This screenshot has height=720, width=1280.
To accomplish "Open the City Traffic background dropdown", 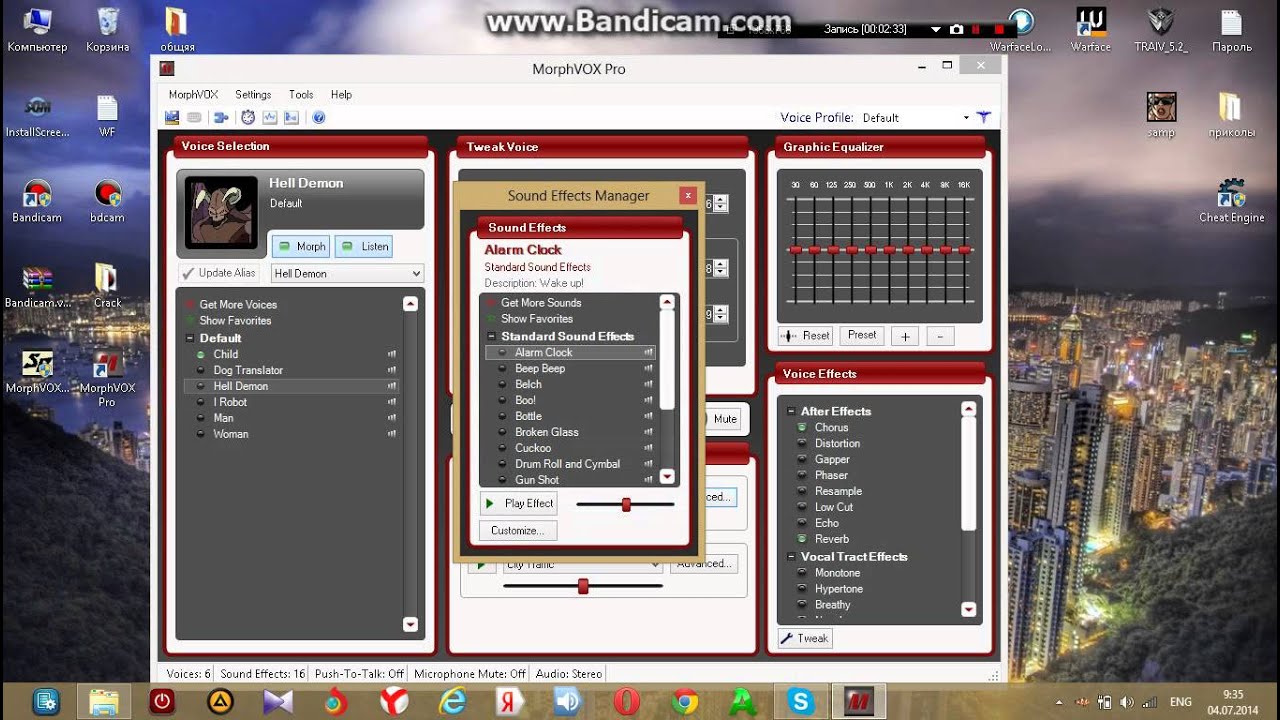I will [x=656, y=565].
